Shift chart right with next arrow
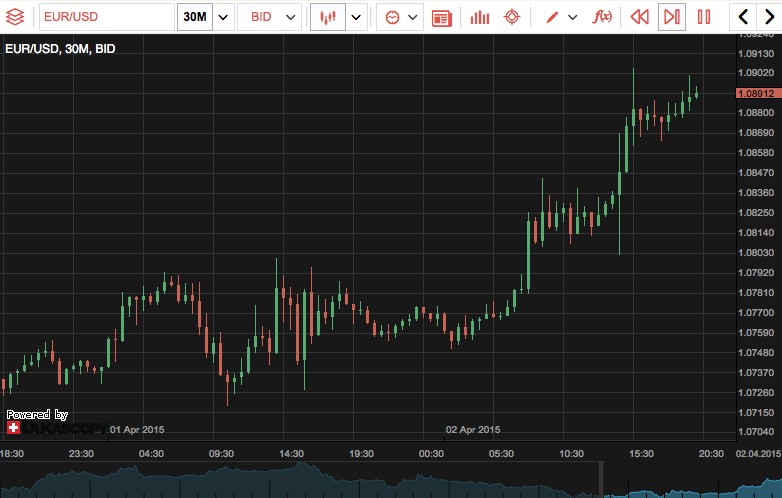Screen dimensions: 782x498 (x=769, y=17)
